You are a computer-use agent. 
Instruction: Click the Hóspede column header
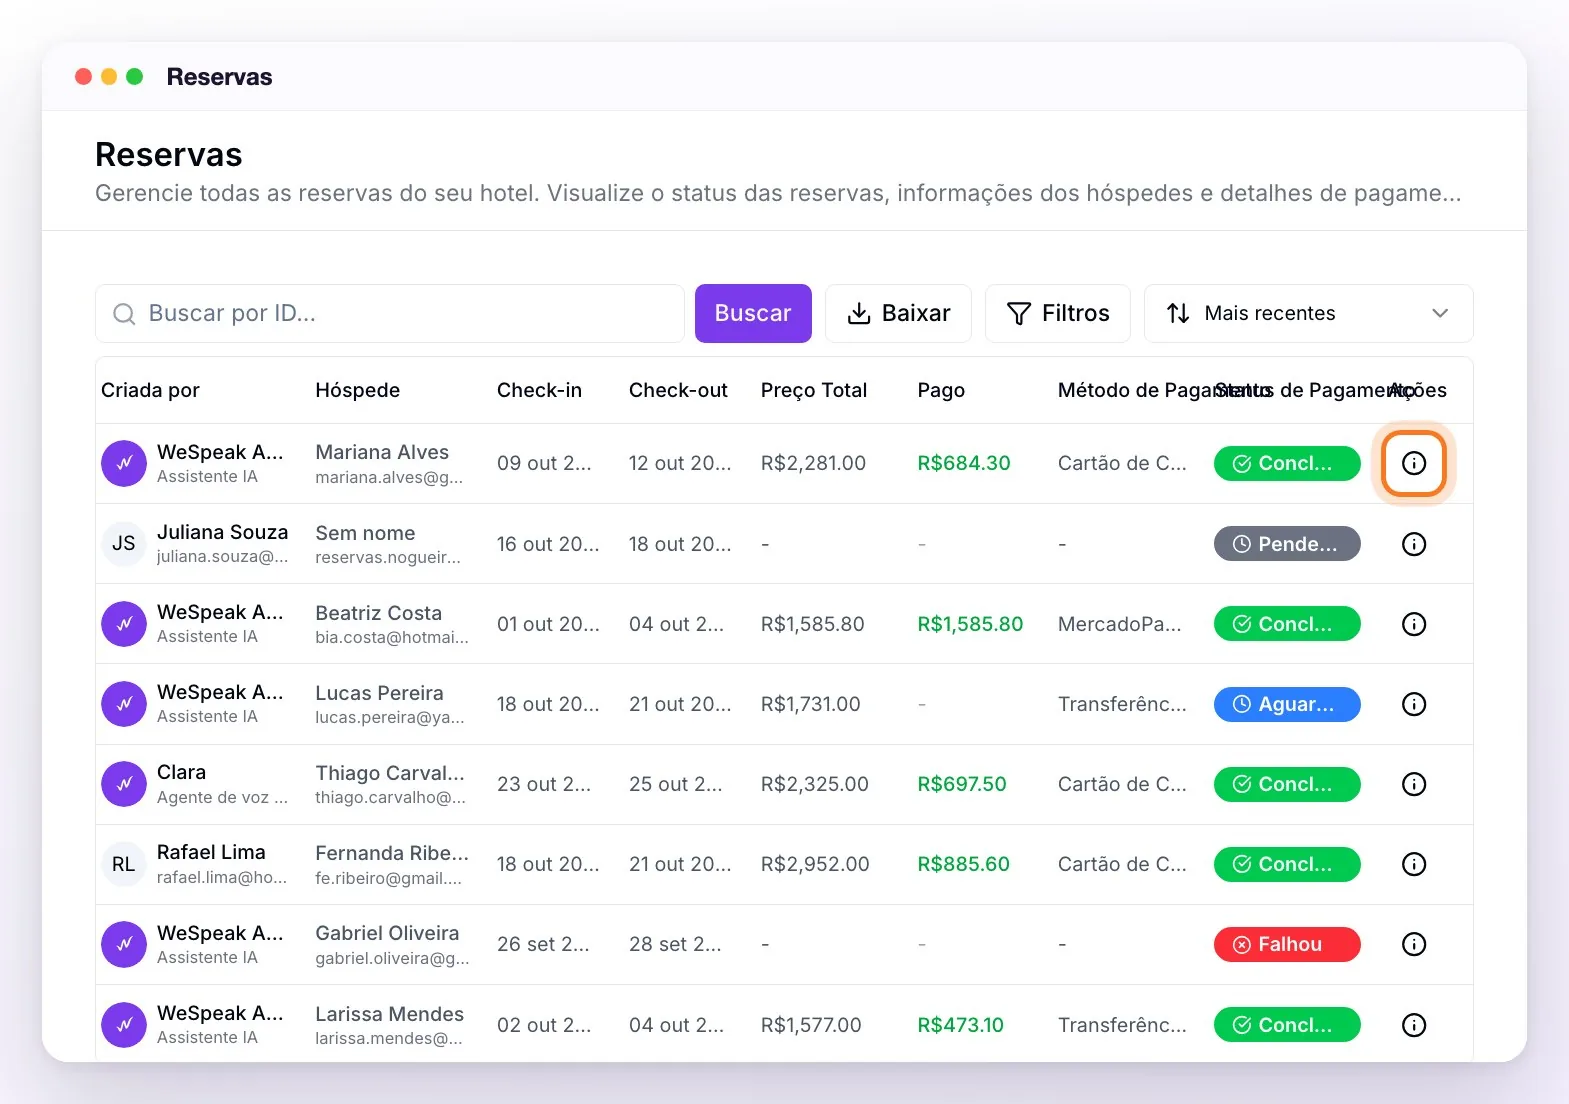click(x=357, y=390)
